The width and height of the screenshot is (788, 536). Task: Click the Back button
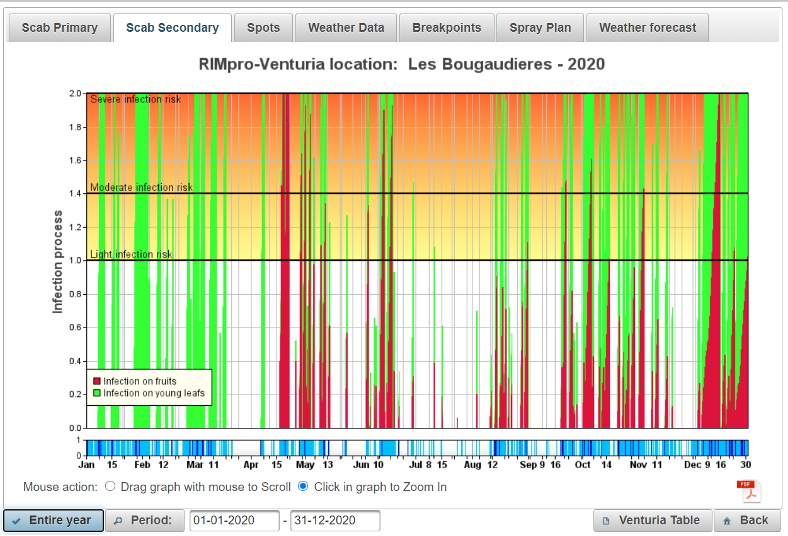746,520
